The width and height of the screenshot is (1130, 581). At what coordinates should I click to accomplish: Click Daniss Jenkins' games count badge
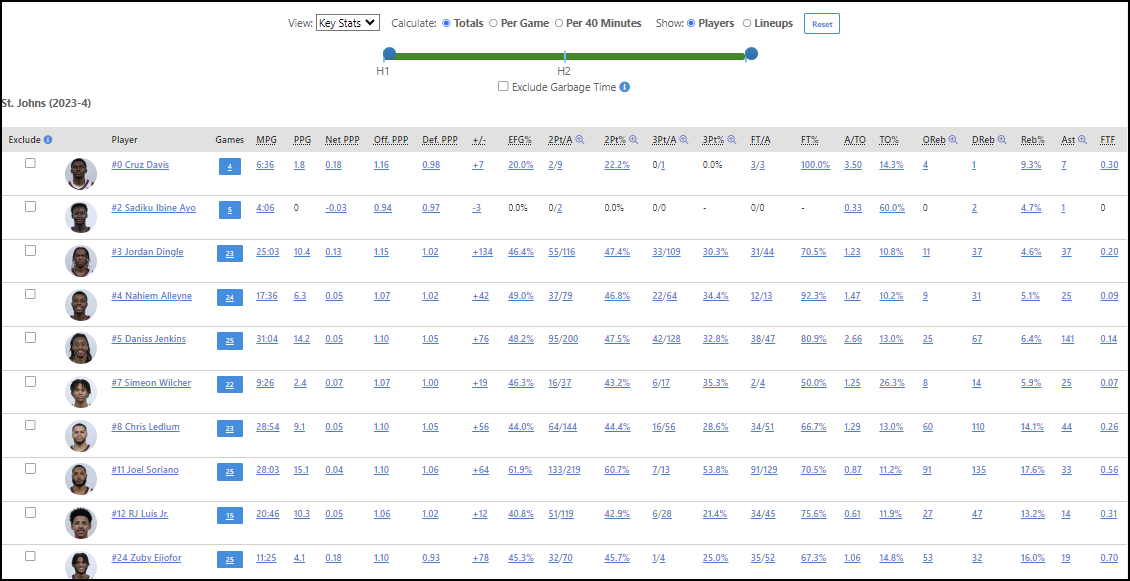[x=229, y=340]
